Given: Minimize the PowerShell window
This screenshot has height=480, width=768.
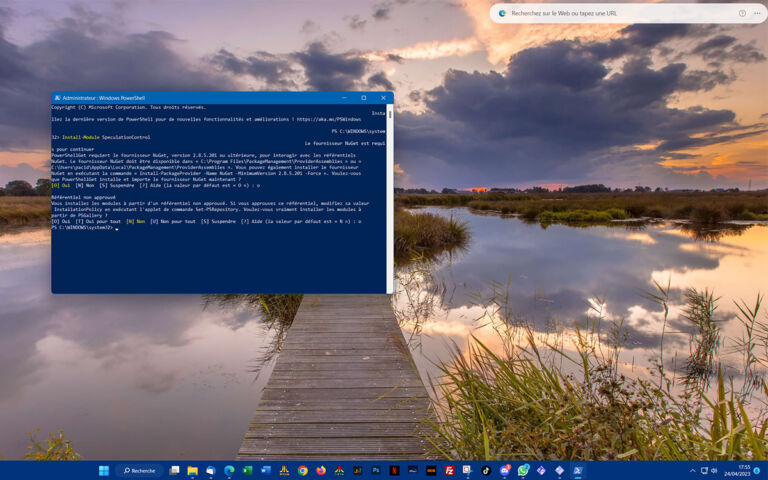Looking at the screenshot, I should coord(344,98).
